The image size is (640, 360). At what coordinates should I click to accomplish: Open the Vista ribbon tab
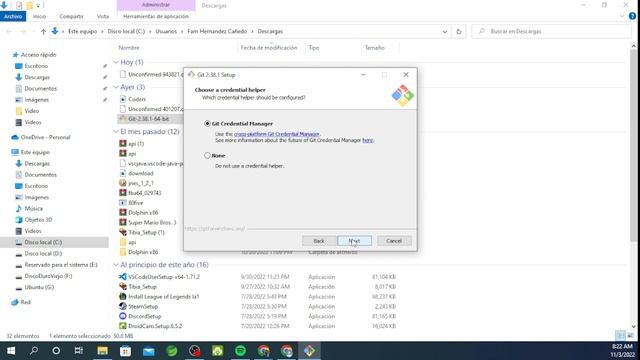[103, 16]
